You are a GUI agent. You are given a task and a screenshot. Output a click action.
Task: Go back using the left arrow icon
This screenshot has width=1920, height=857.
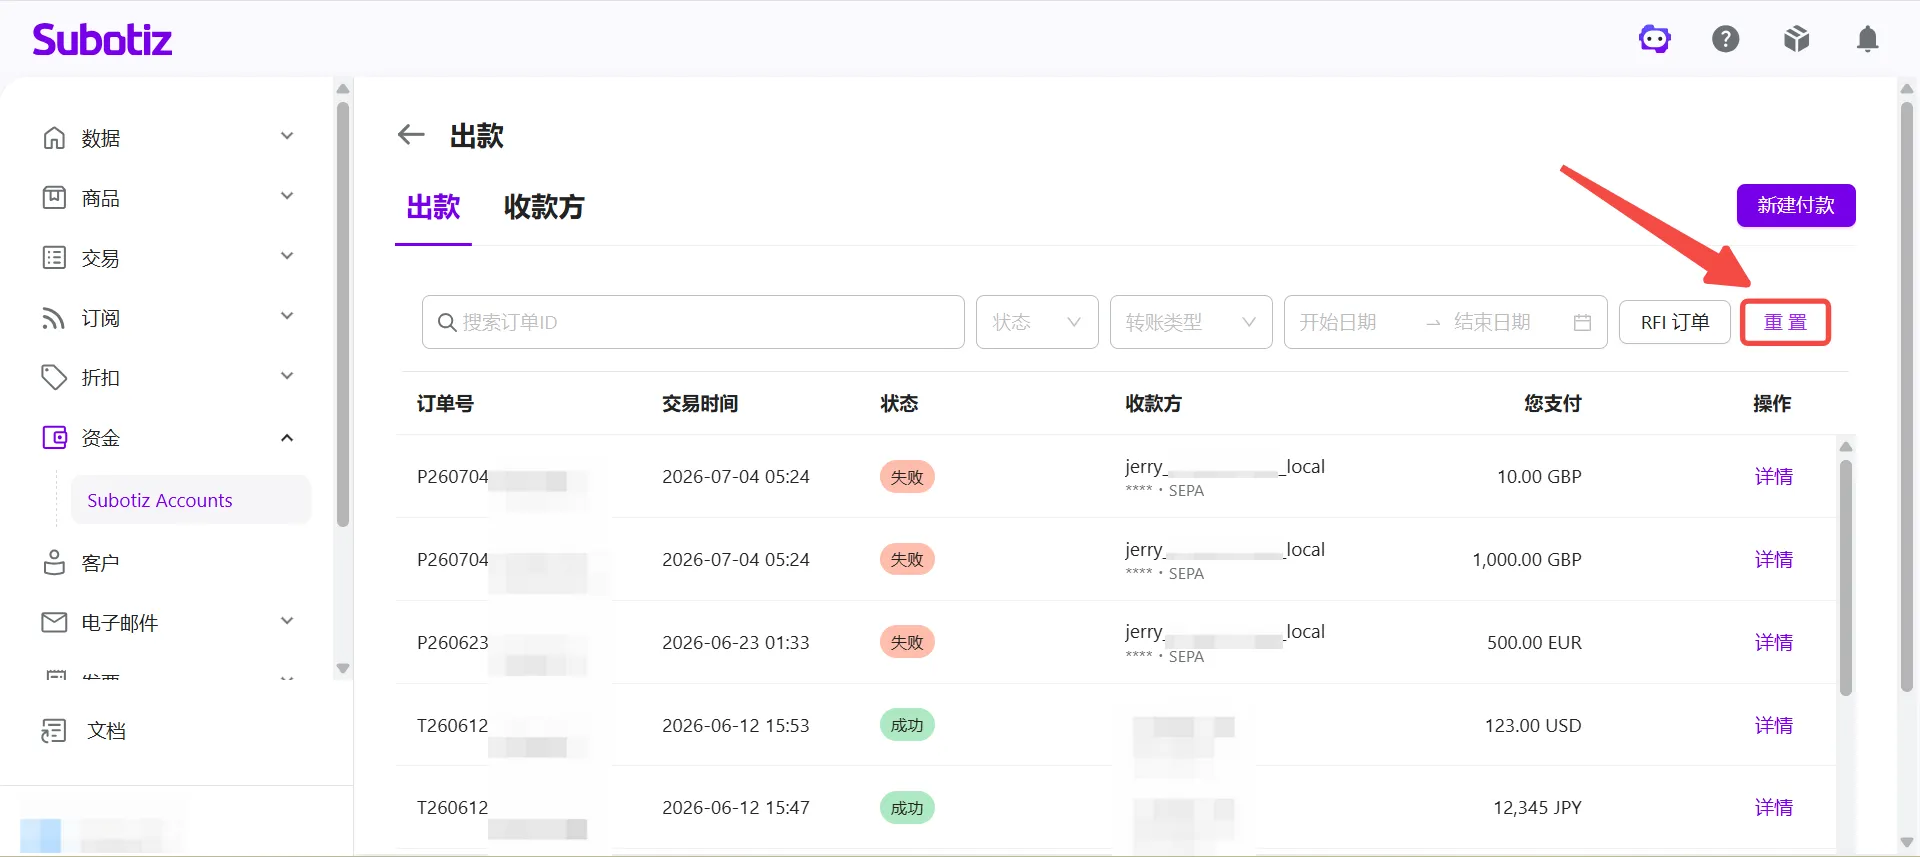tap(411, 135)
